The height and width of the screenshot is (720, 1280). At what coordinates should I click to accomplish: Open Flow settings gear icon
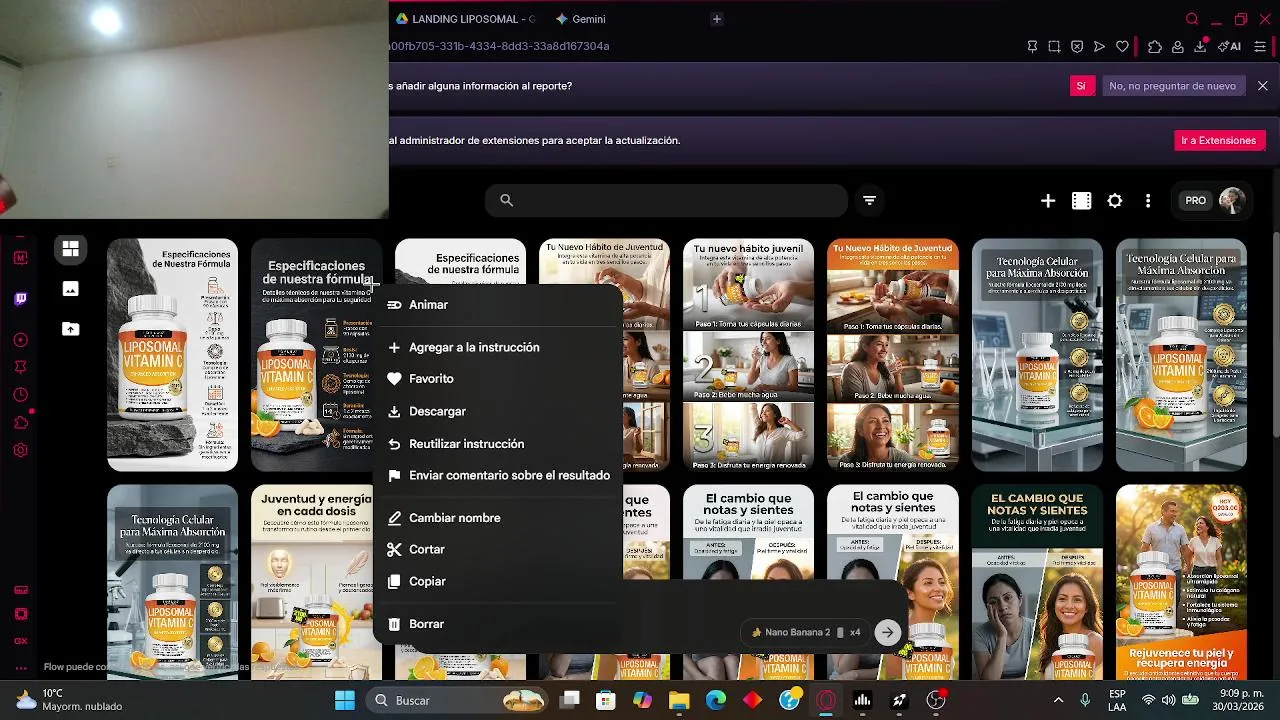pos(1115,201)
